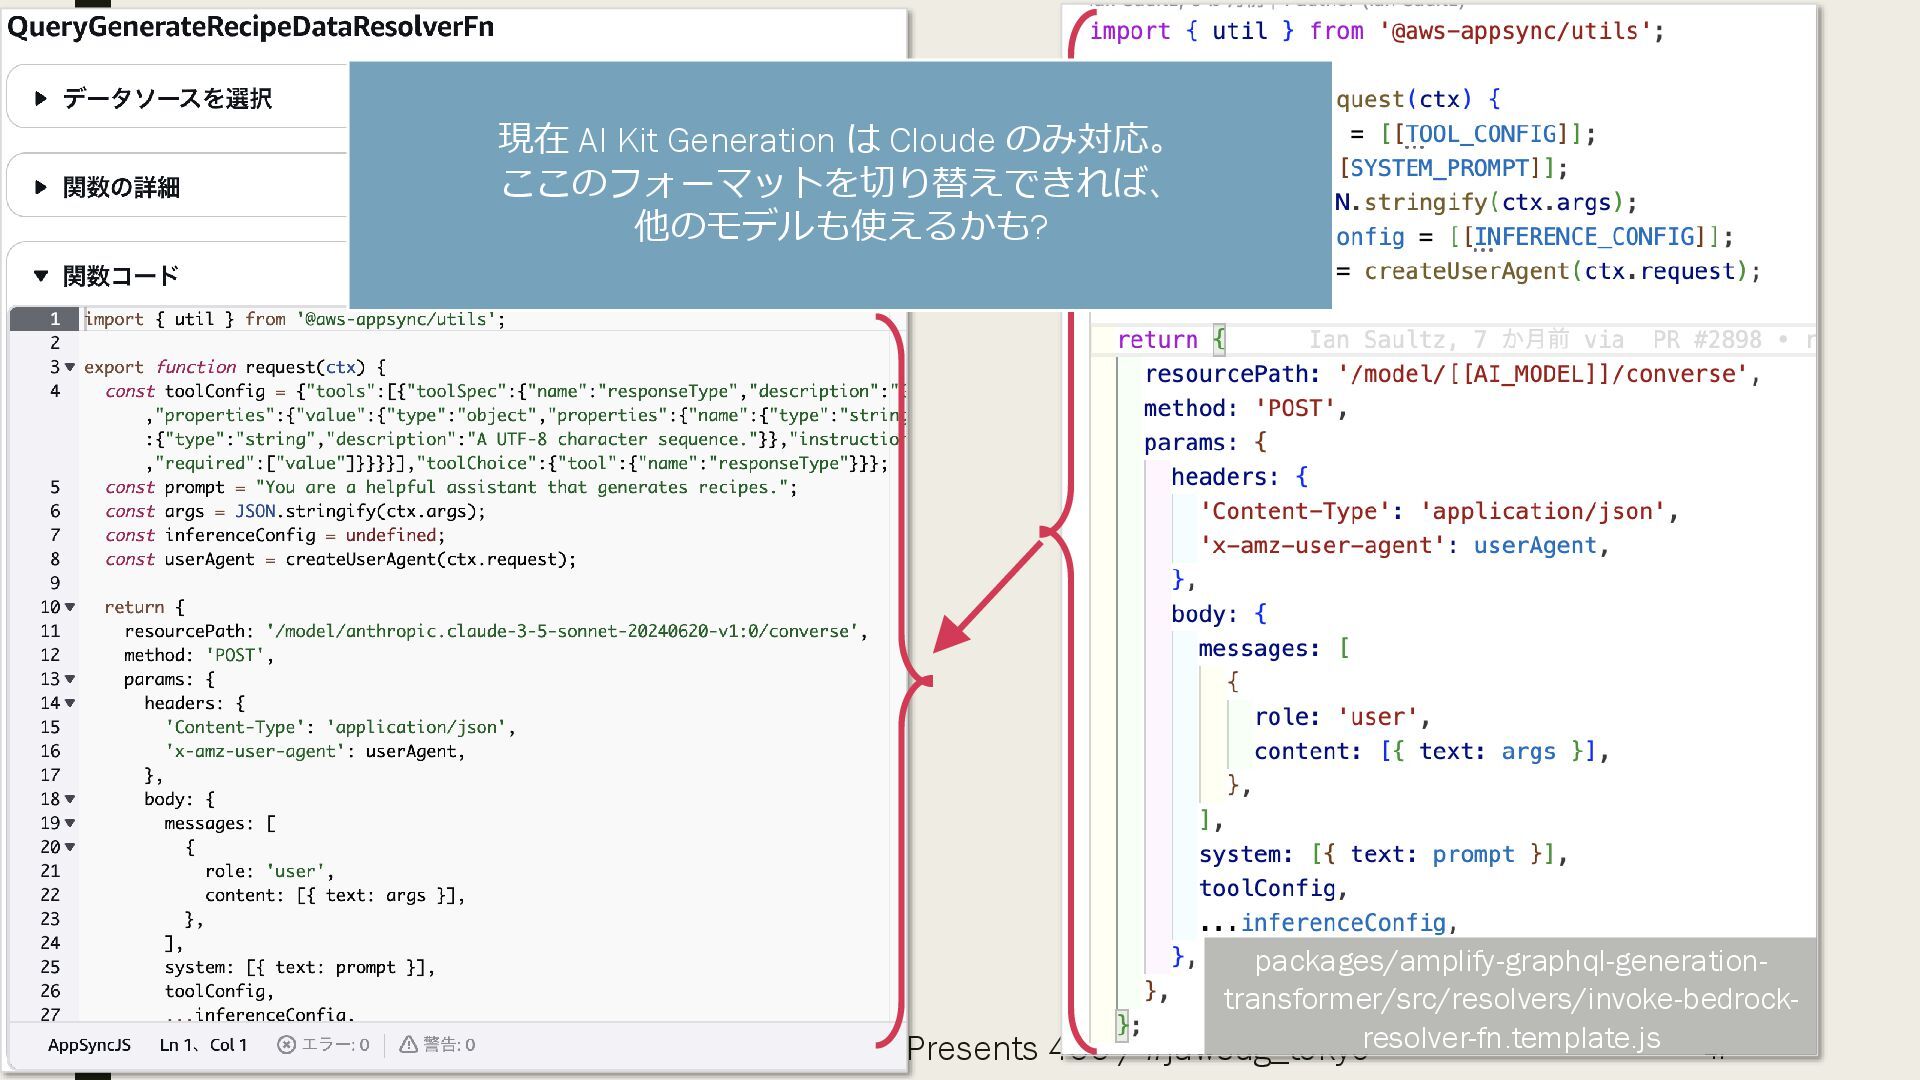
Task: Fold the message object at line 20
Action: (70, 848)
